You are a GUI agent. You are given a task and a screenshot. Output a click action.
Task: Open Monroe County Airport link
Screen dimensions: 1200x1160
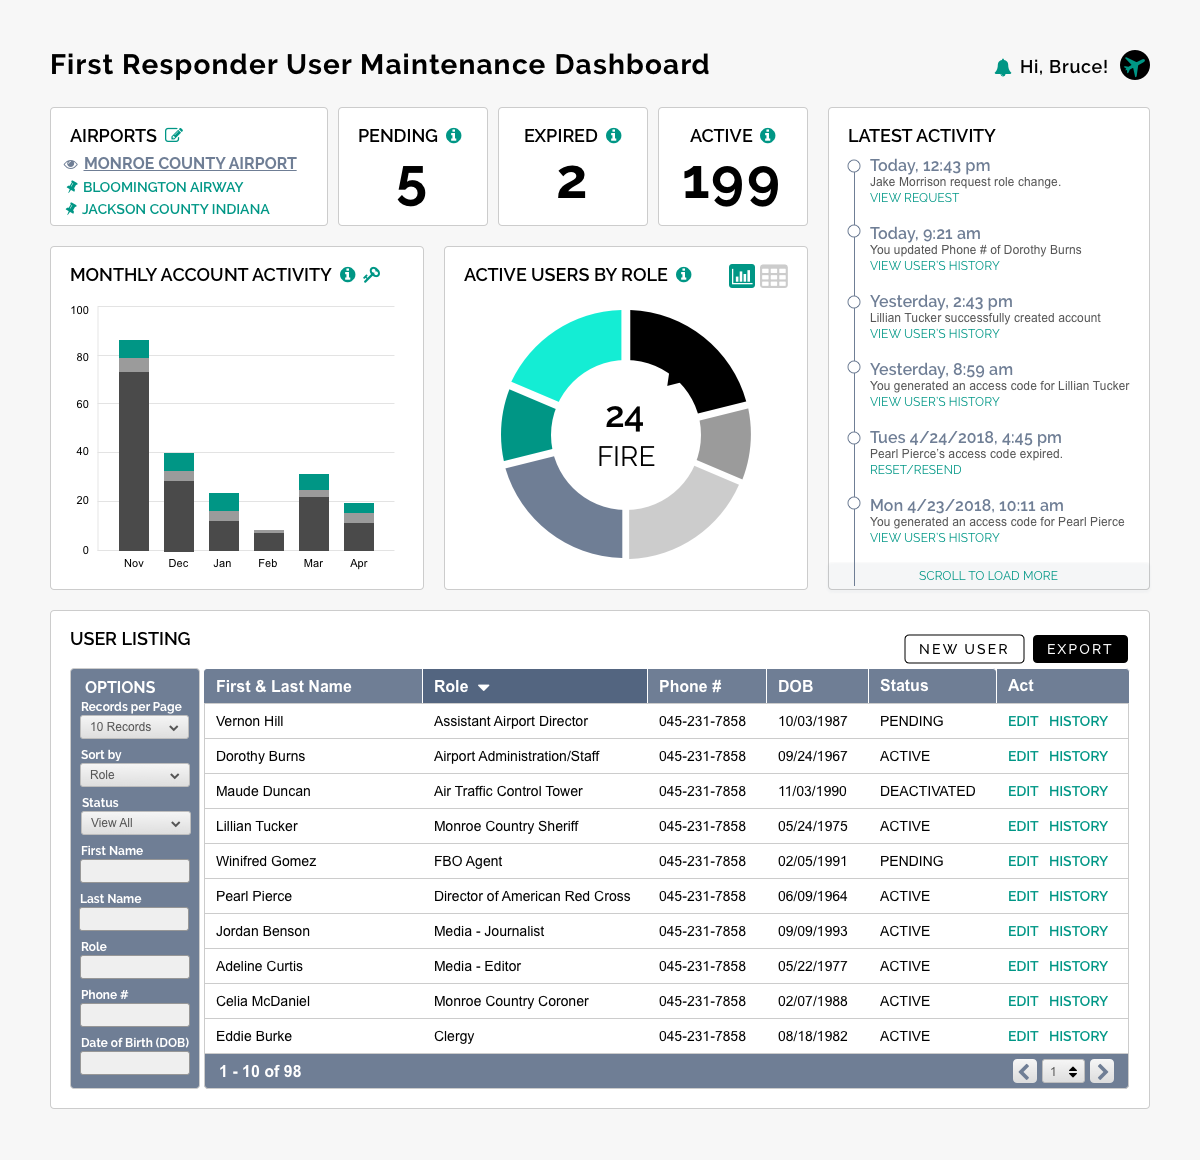click(190, 163)
